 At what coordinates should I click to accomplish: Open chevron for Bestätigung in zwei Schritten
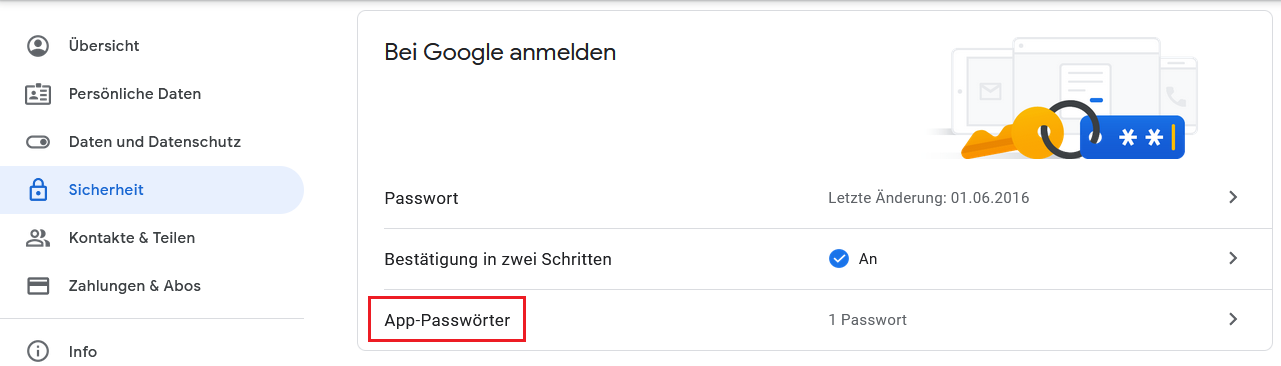tap(1233, 258)
